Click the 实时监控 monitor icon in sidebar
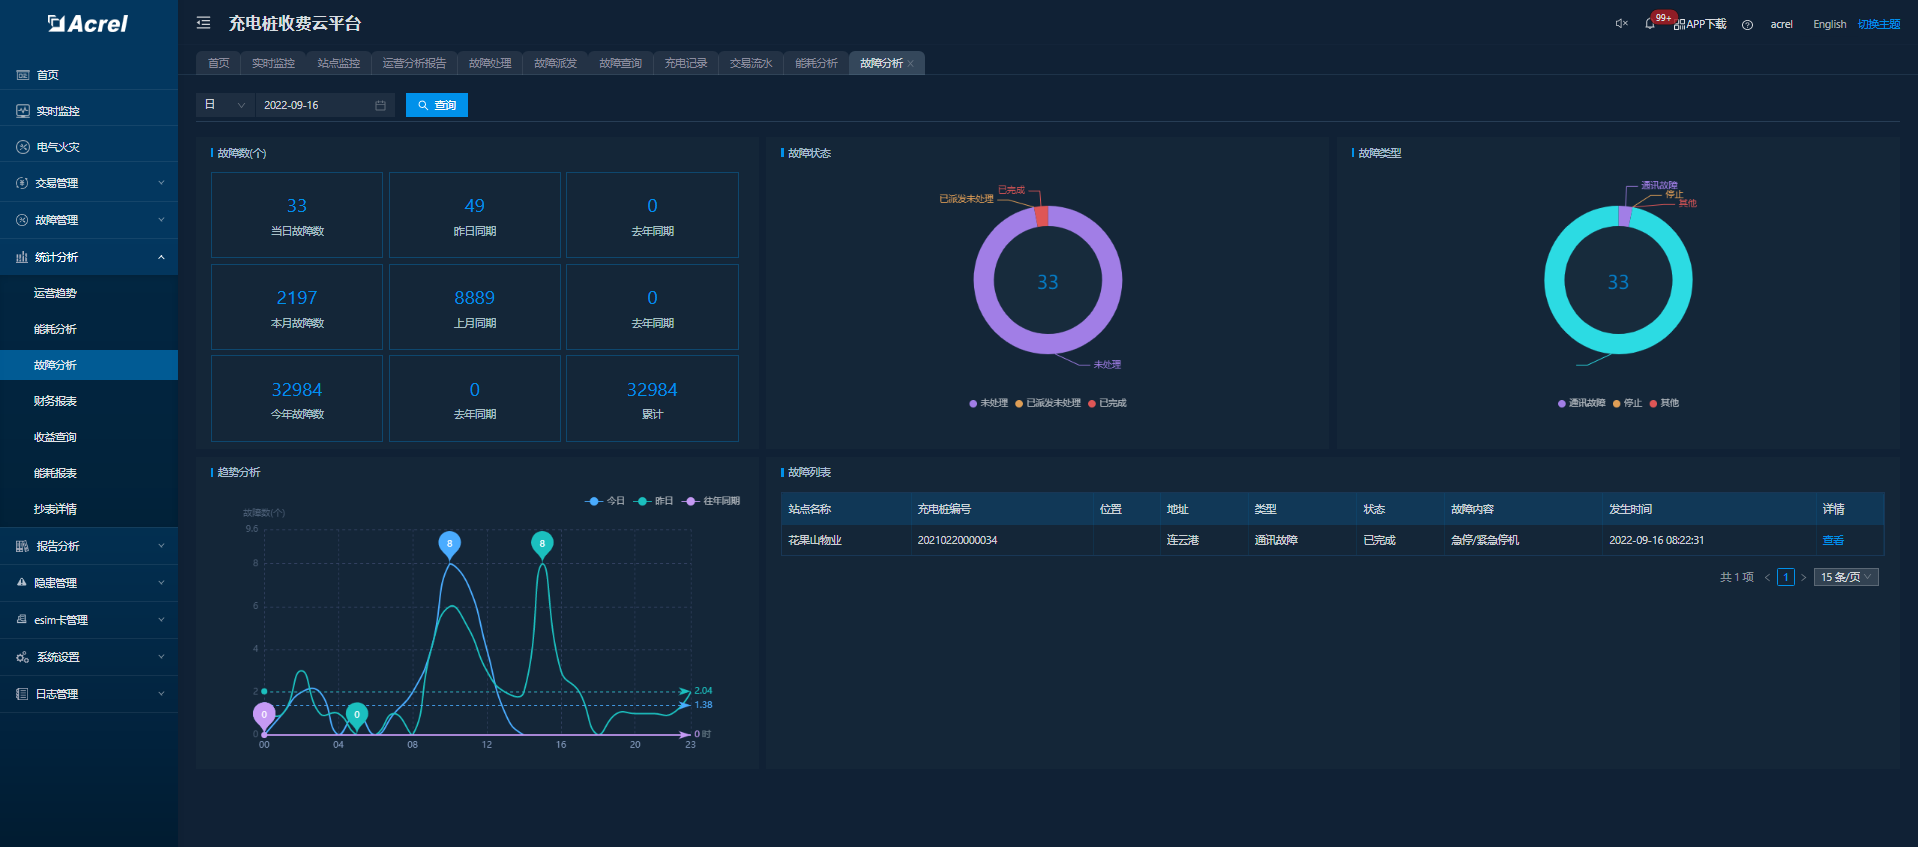Viewport: 1918px width, 847px height. [22, 111]
